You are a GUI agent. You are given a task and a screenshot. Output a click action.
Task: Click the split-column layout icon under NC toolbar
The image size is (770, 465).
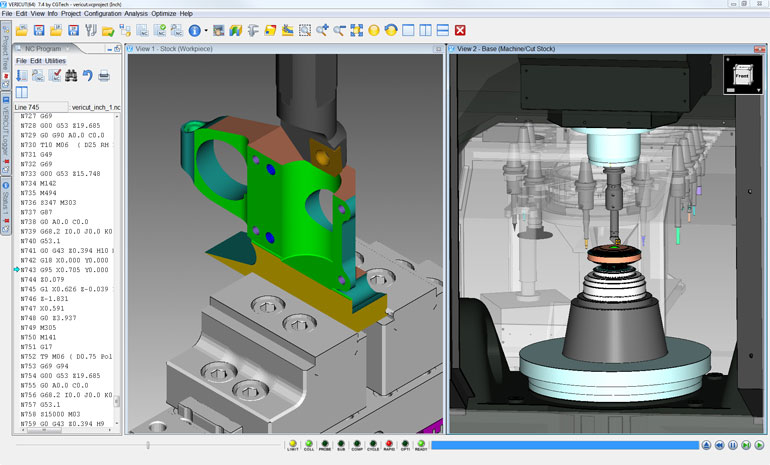22,92
